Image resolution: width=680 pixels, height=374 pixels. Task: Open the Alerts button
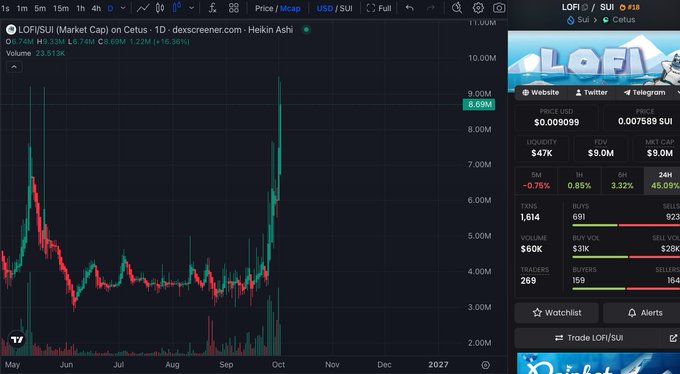641,313
